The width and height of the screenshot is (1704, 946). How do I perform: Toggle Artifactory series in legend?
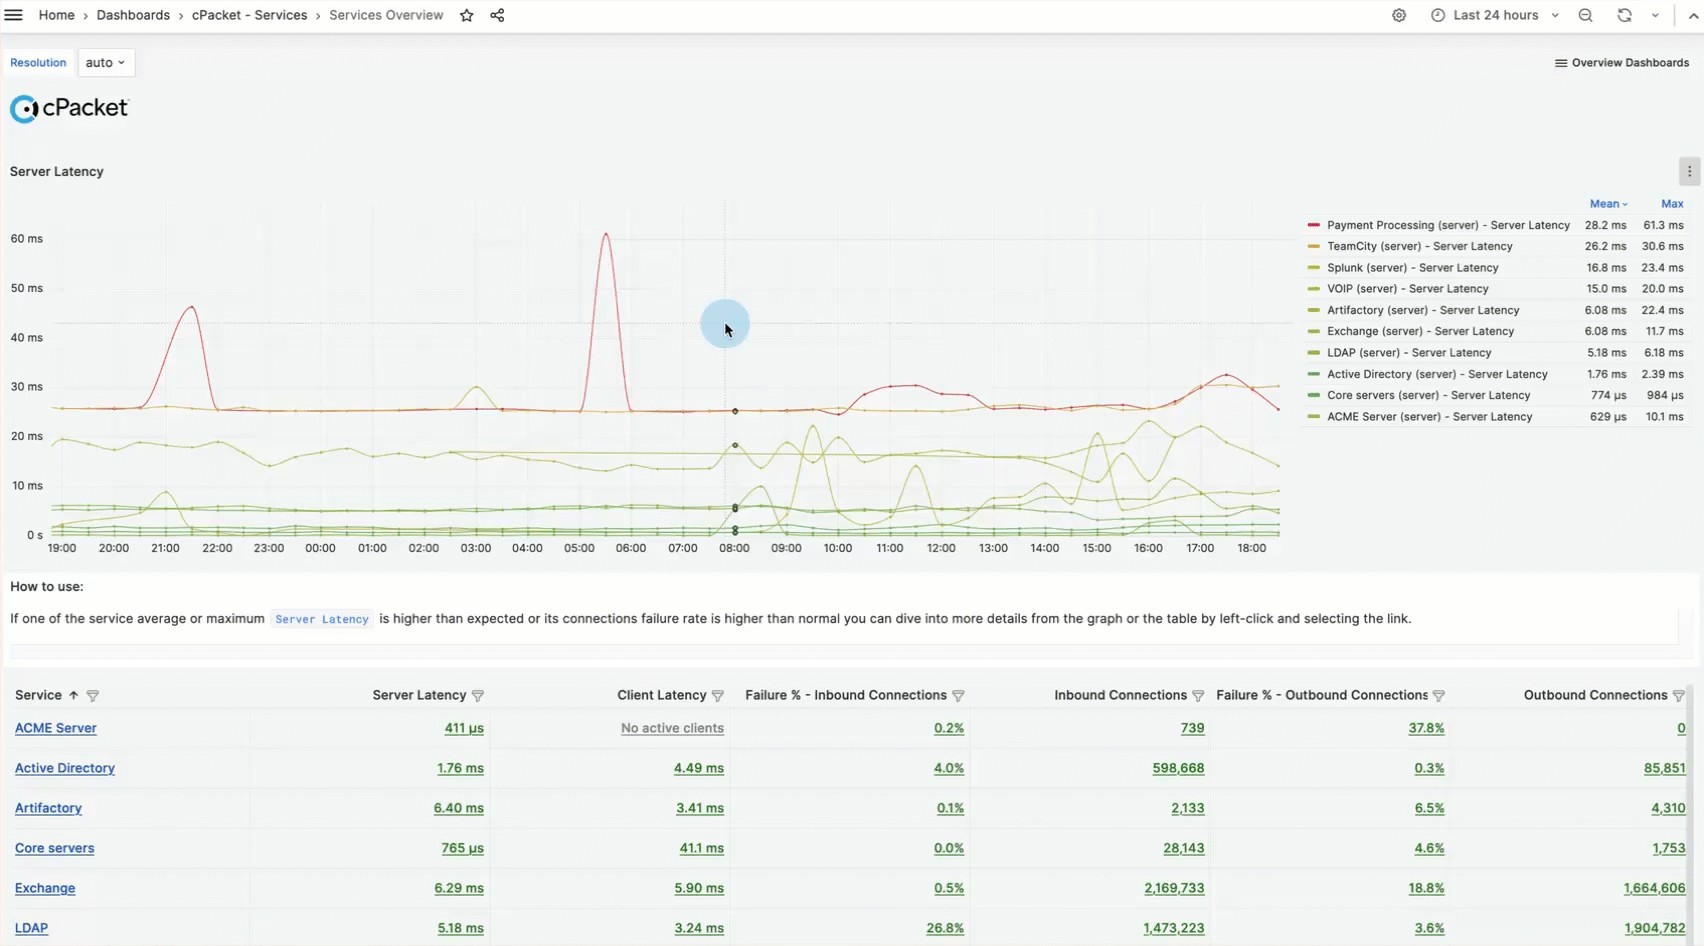click(x=1423, y=310)
